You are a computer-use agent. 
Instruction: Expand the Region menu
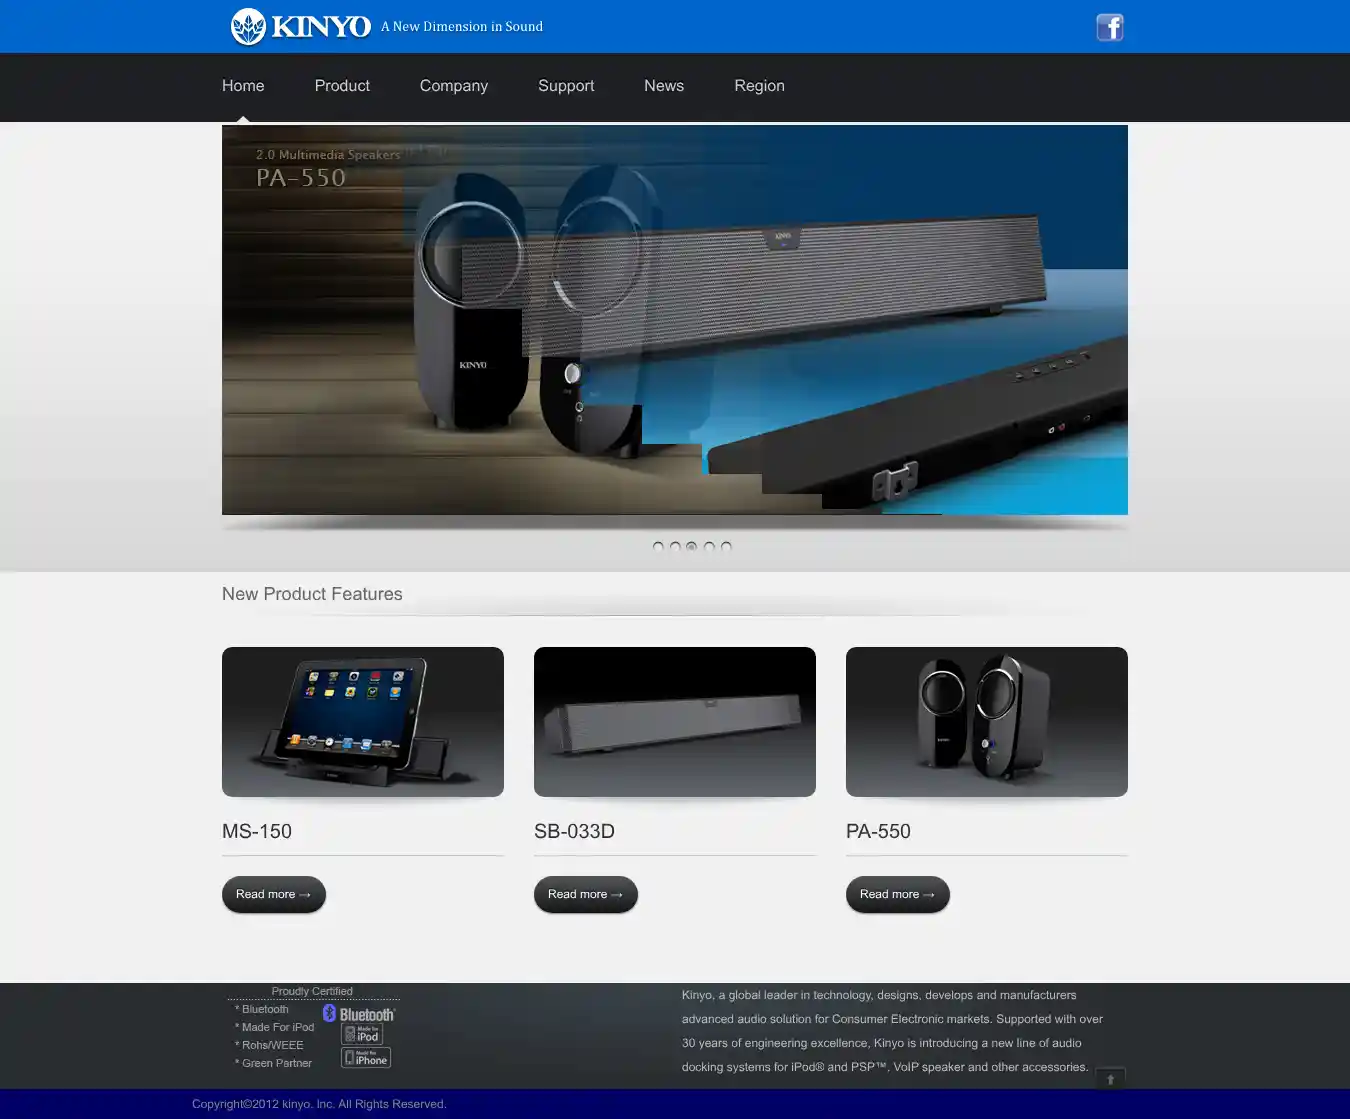[x=759, y=86]
